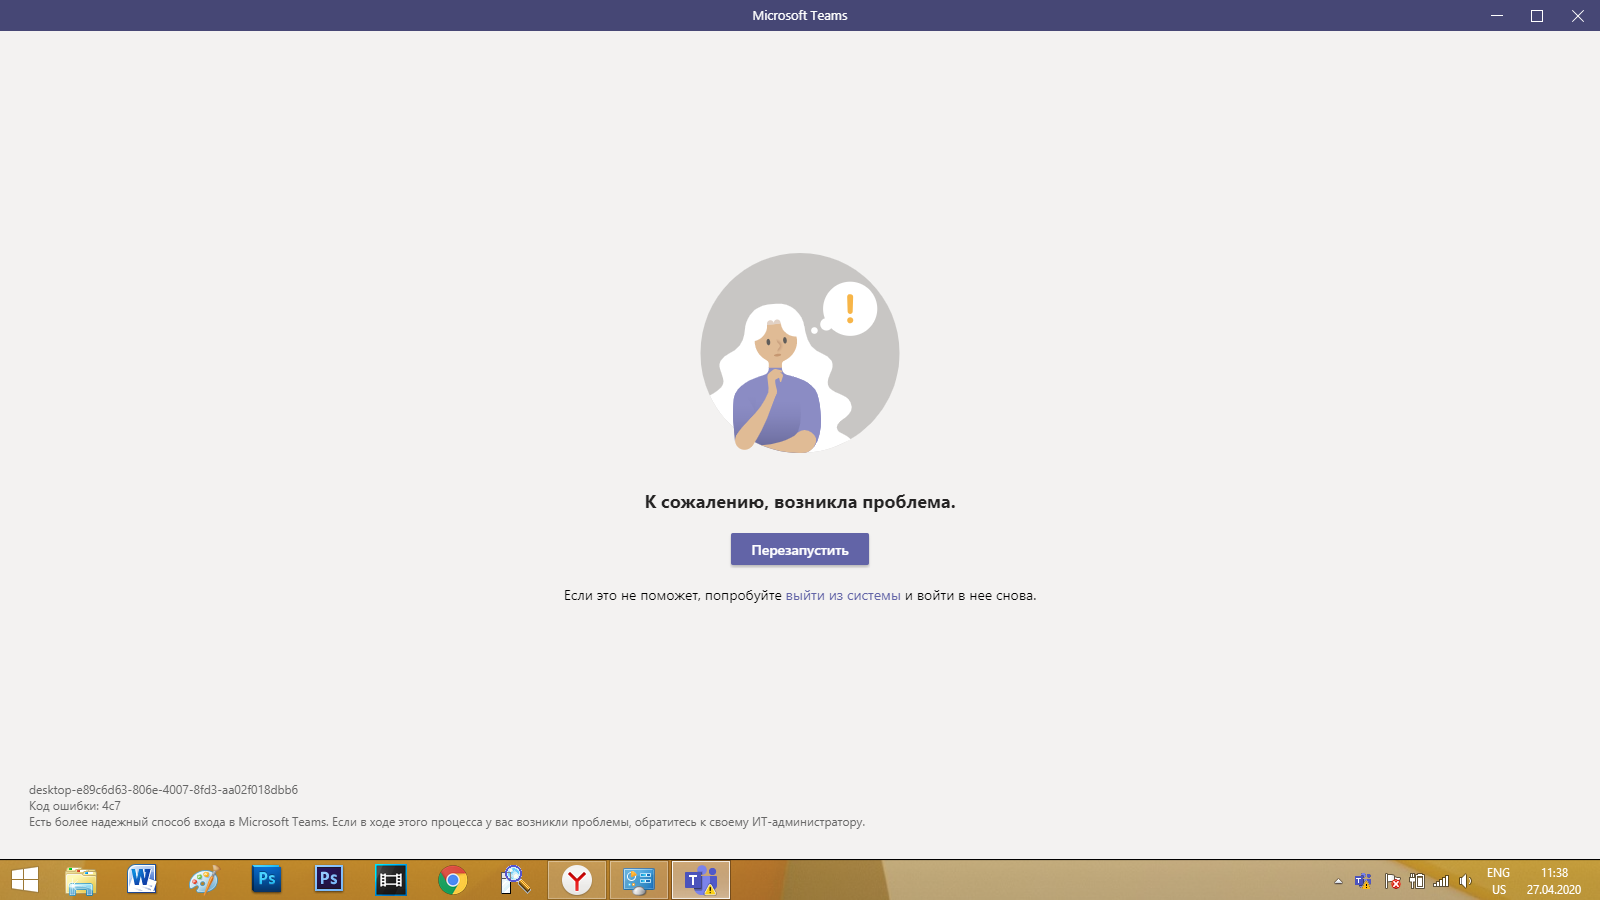Viewport: 1600px width, 900px height.
Task: Launch Google Chrome from the taskbar
Action: (453, 880)
